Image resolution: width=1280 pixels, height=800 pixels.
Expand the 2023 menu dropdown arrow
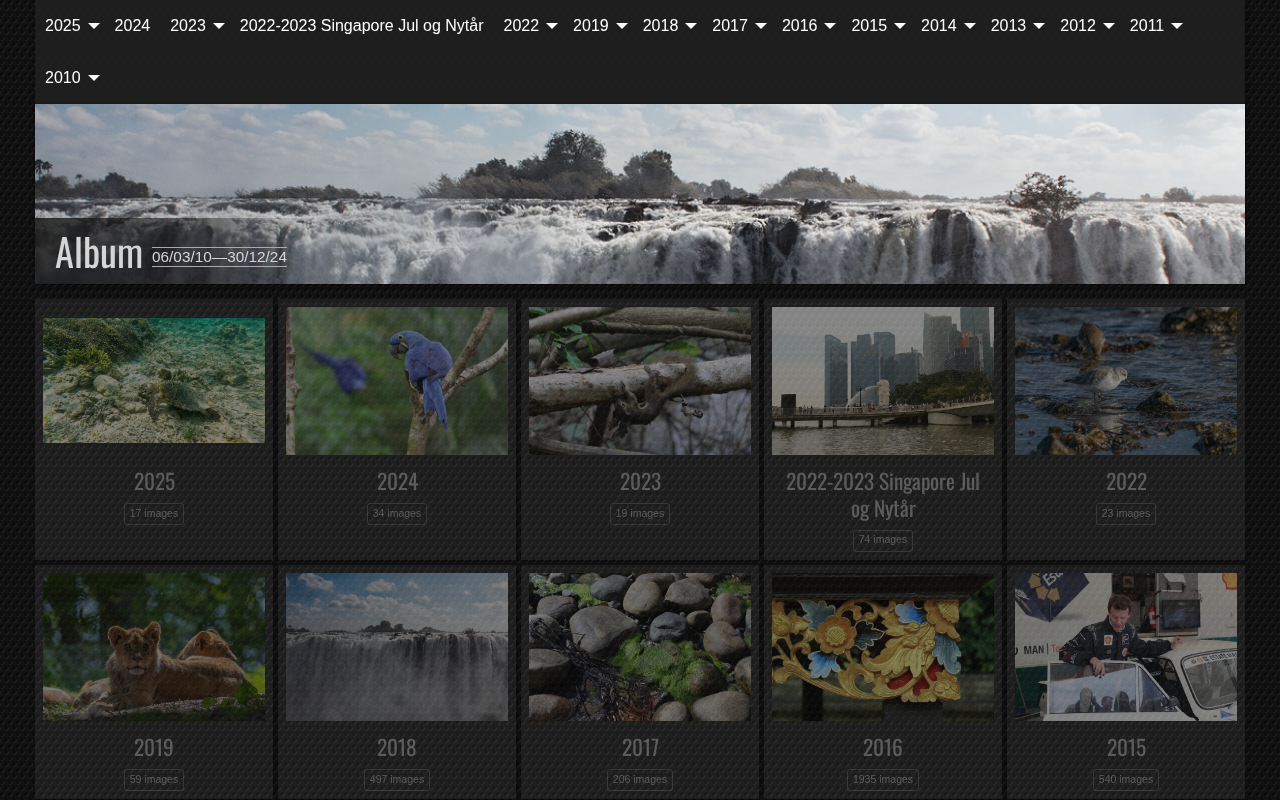[x=218, y=26]
